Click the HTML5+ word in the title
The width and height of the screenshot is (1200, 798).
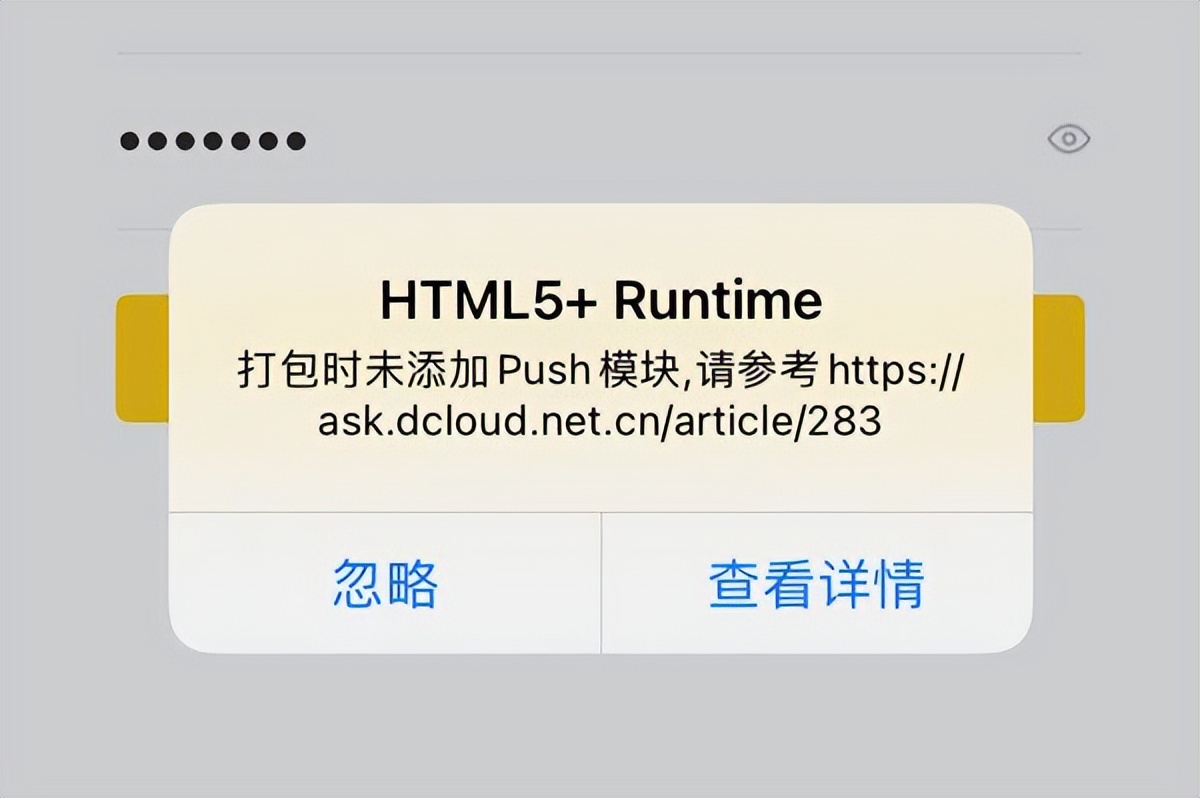(491, 299)
